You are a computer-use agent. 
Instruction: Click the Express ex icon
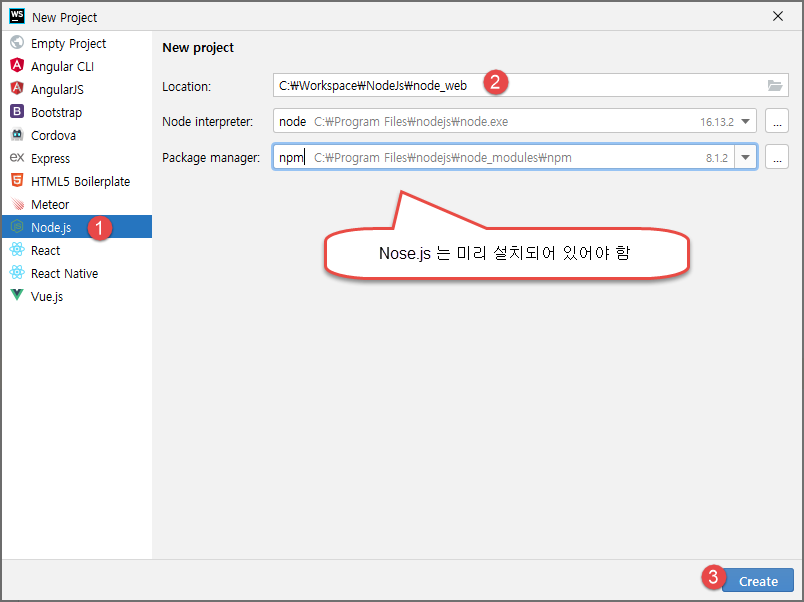coord(17,157)
